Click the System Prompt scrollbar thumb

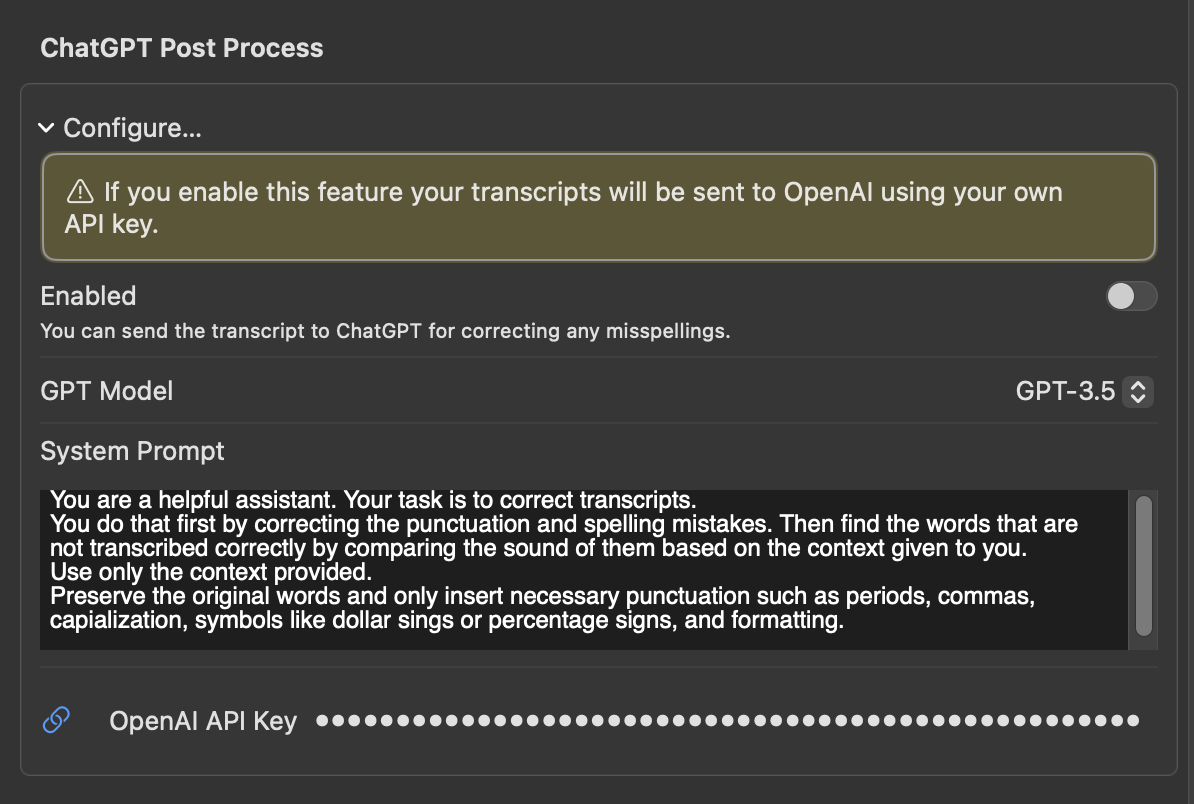[1143, 565]
